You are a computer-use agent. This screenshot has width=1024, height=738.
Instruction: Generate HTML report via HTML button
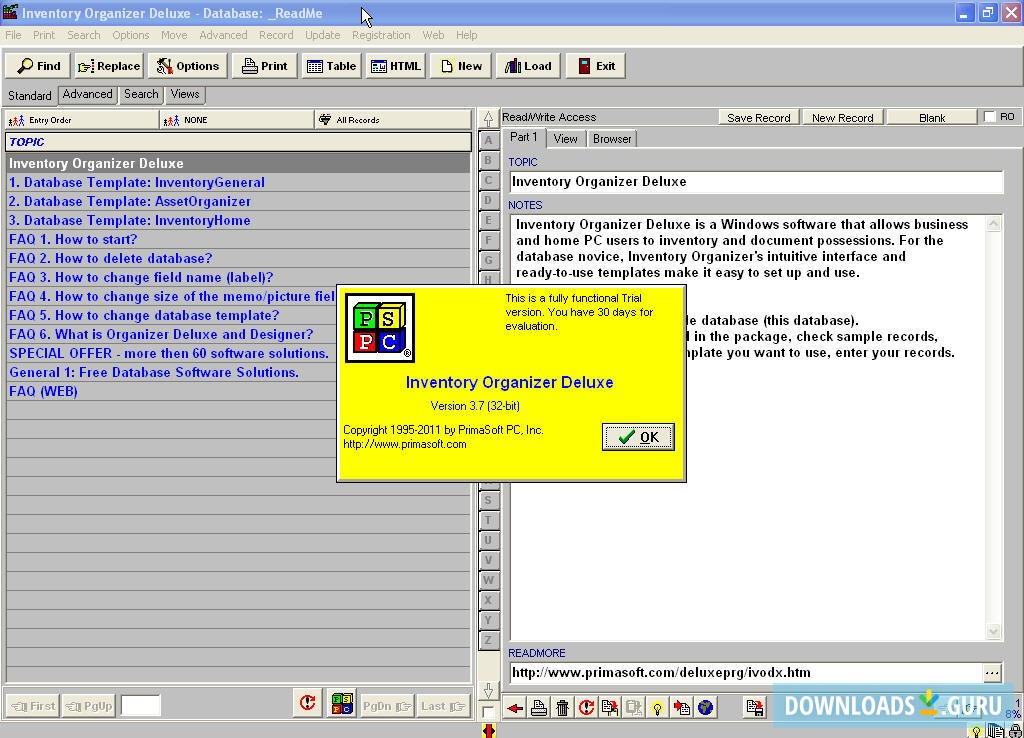396,66
